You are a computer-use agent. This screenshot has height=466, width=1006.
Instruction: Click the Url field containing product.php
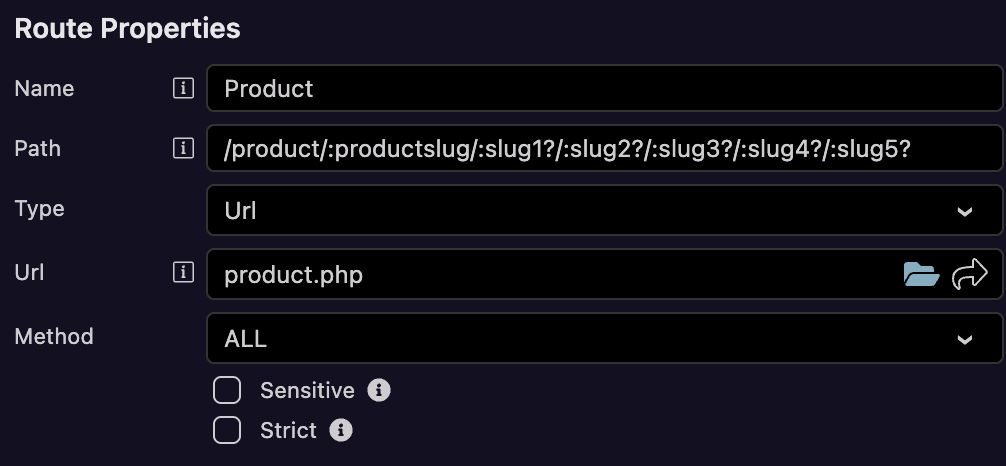pos(550,274)
